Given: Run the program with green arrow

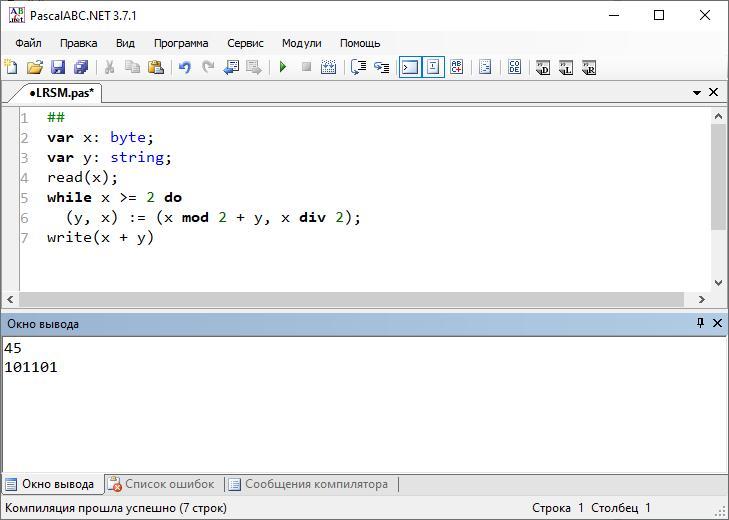Looking at the screenshot, I should [x=283, y=68].
